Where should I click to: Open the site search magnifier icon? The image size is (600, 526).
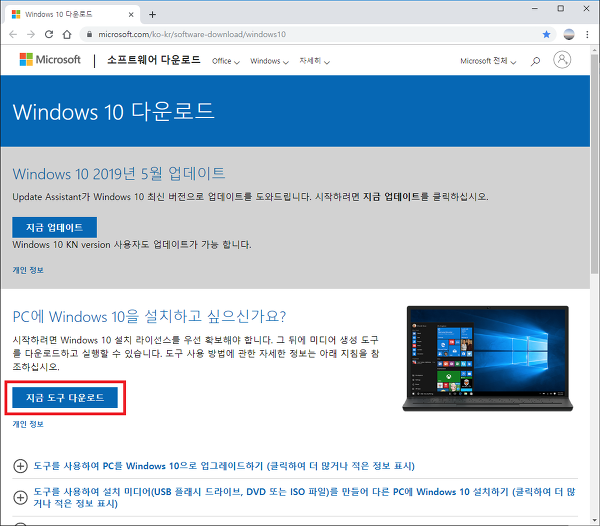coord(535,61)
